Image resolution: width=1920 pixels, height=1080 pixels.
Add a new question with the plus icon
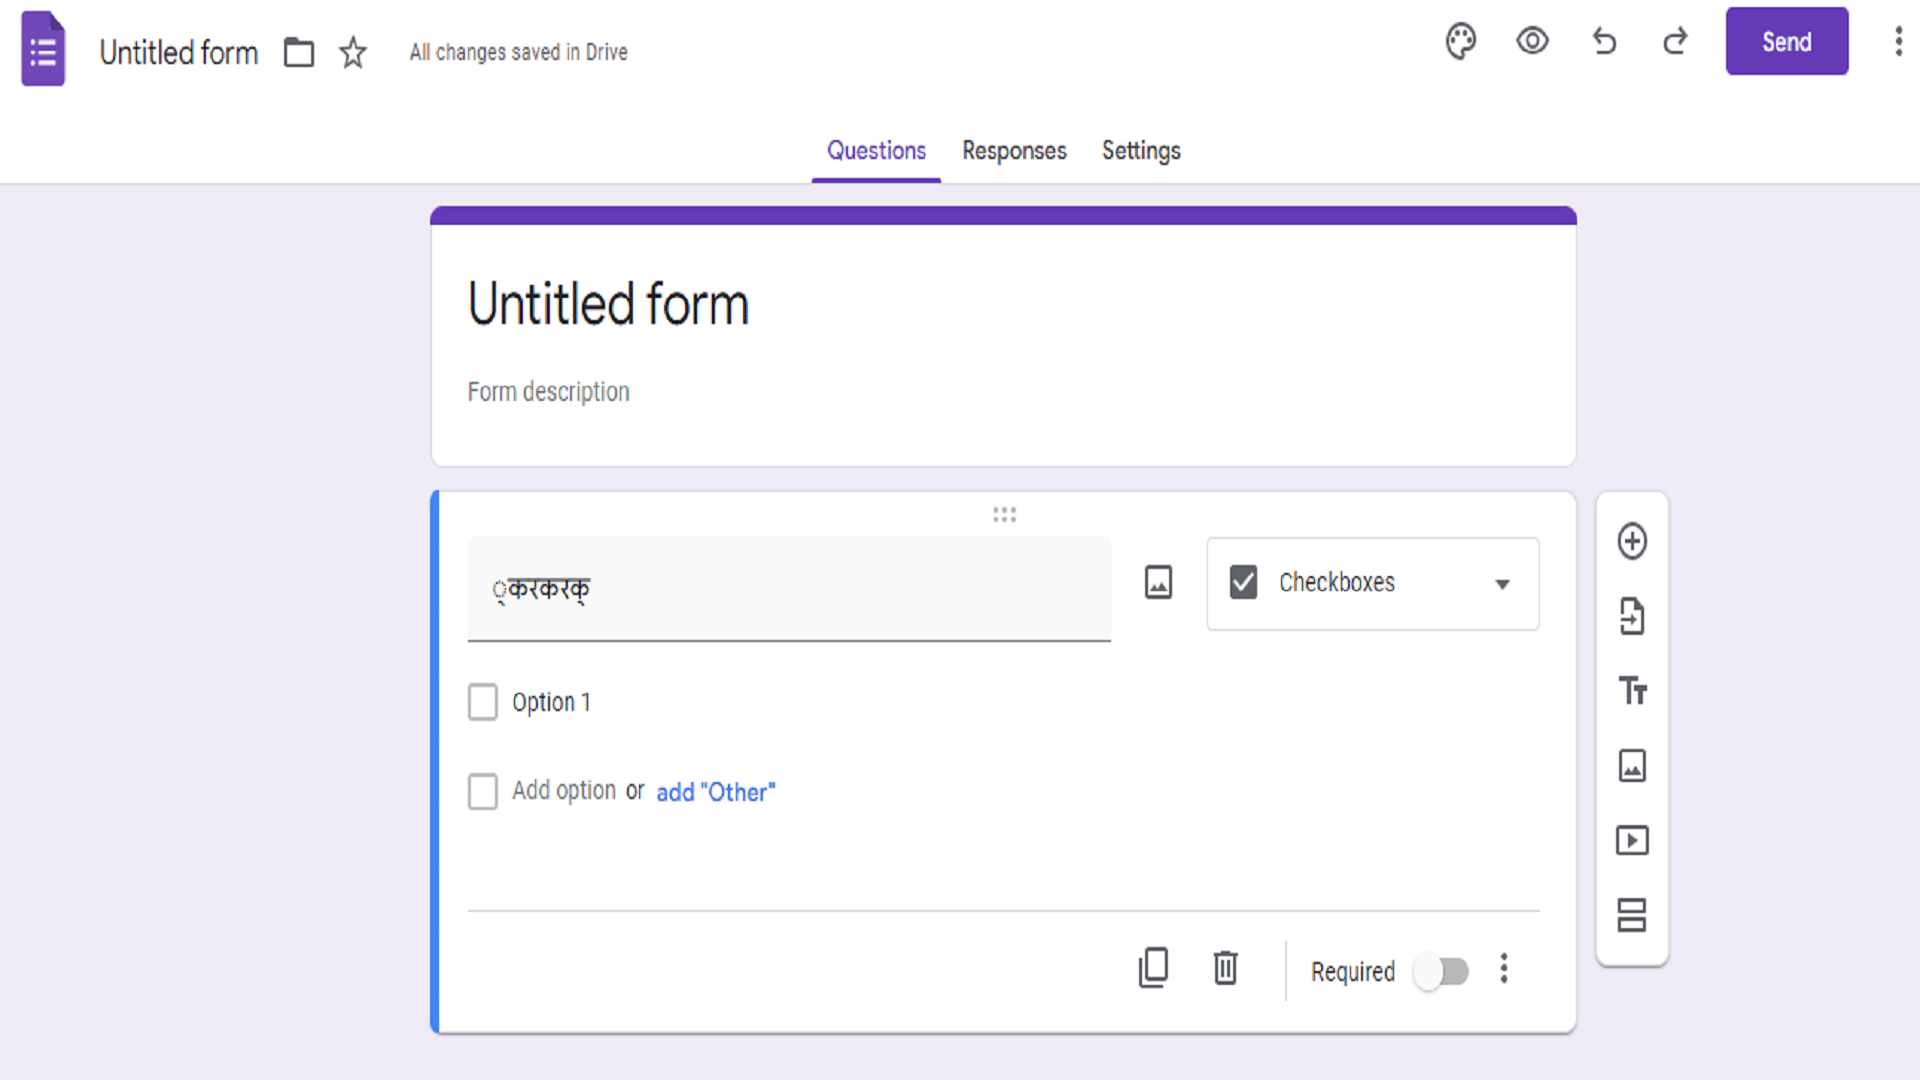pyautogui.click(x=1632, y=541)
